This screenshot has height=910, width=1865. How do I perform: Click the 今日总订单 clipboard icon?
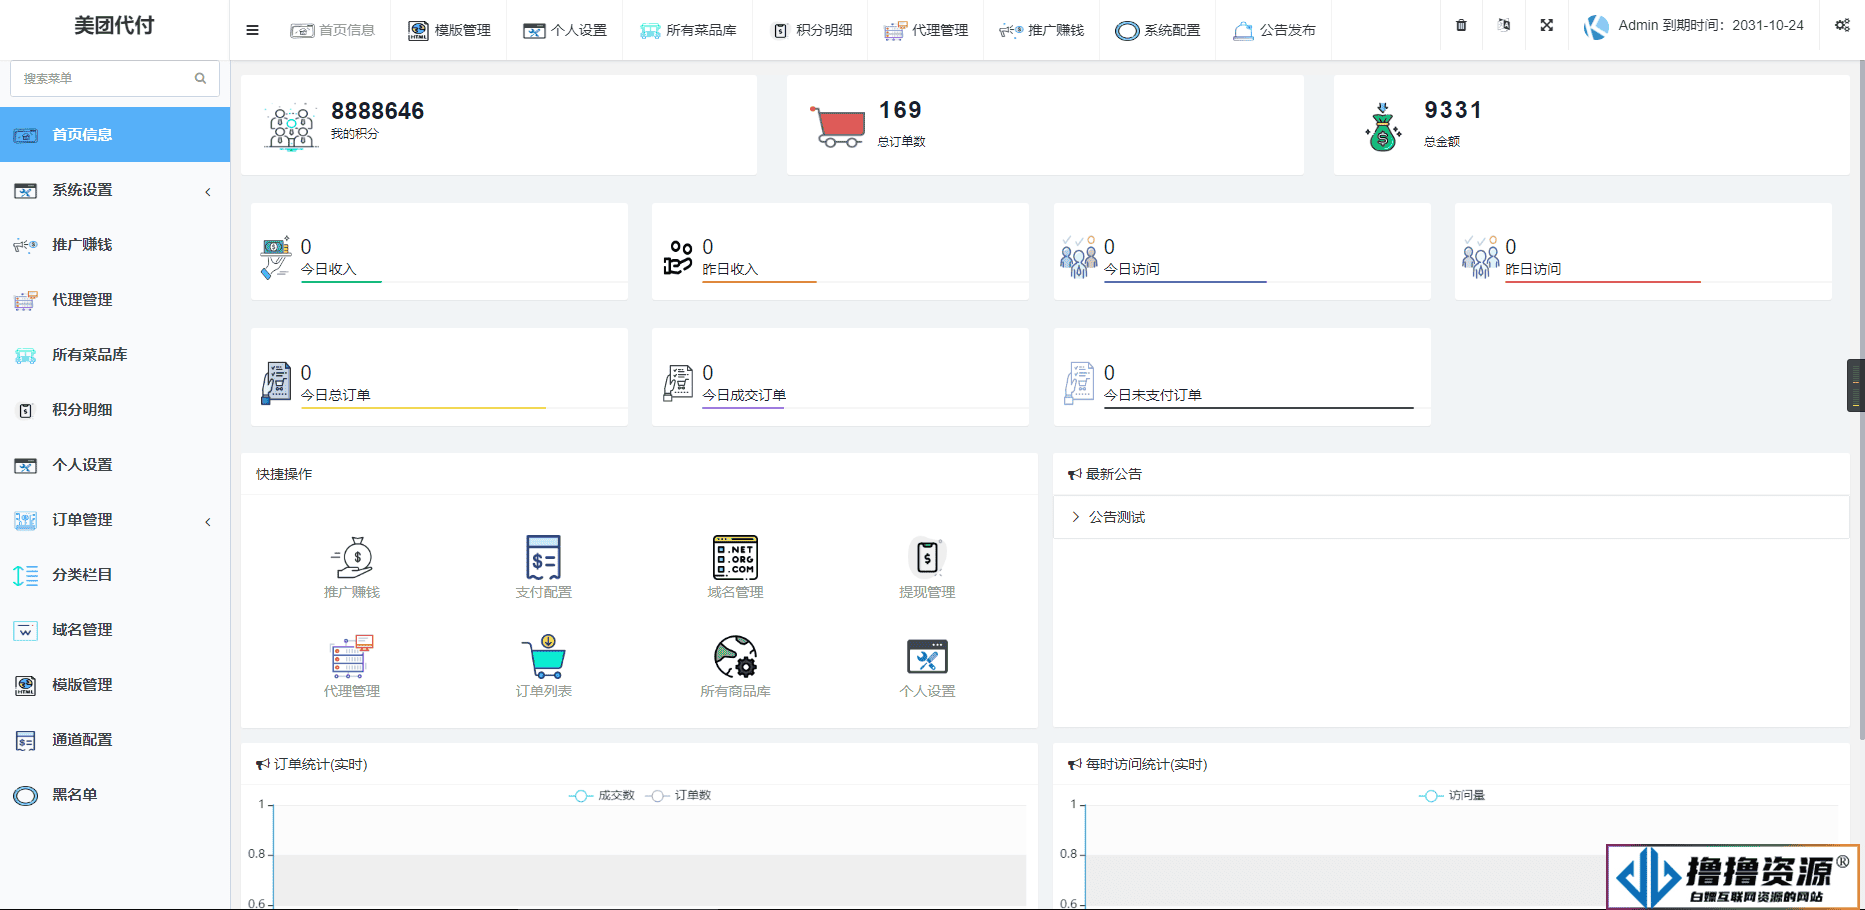(x=276, y=383)
